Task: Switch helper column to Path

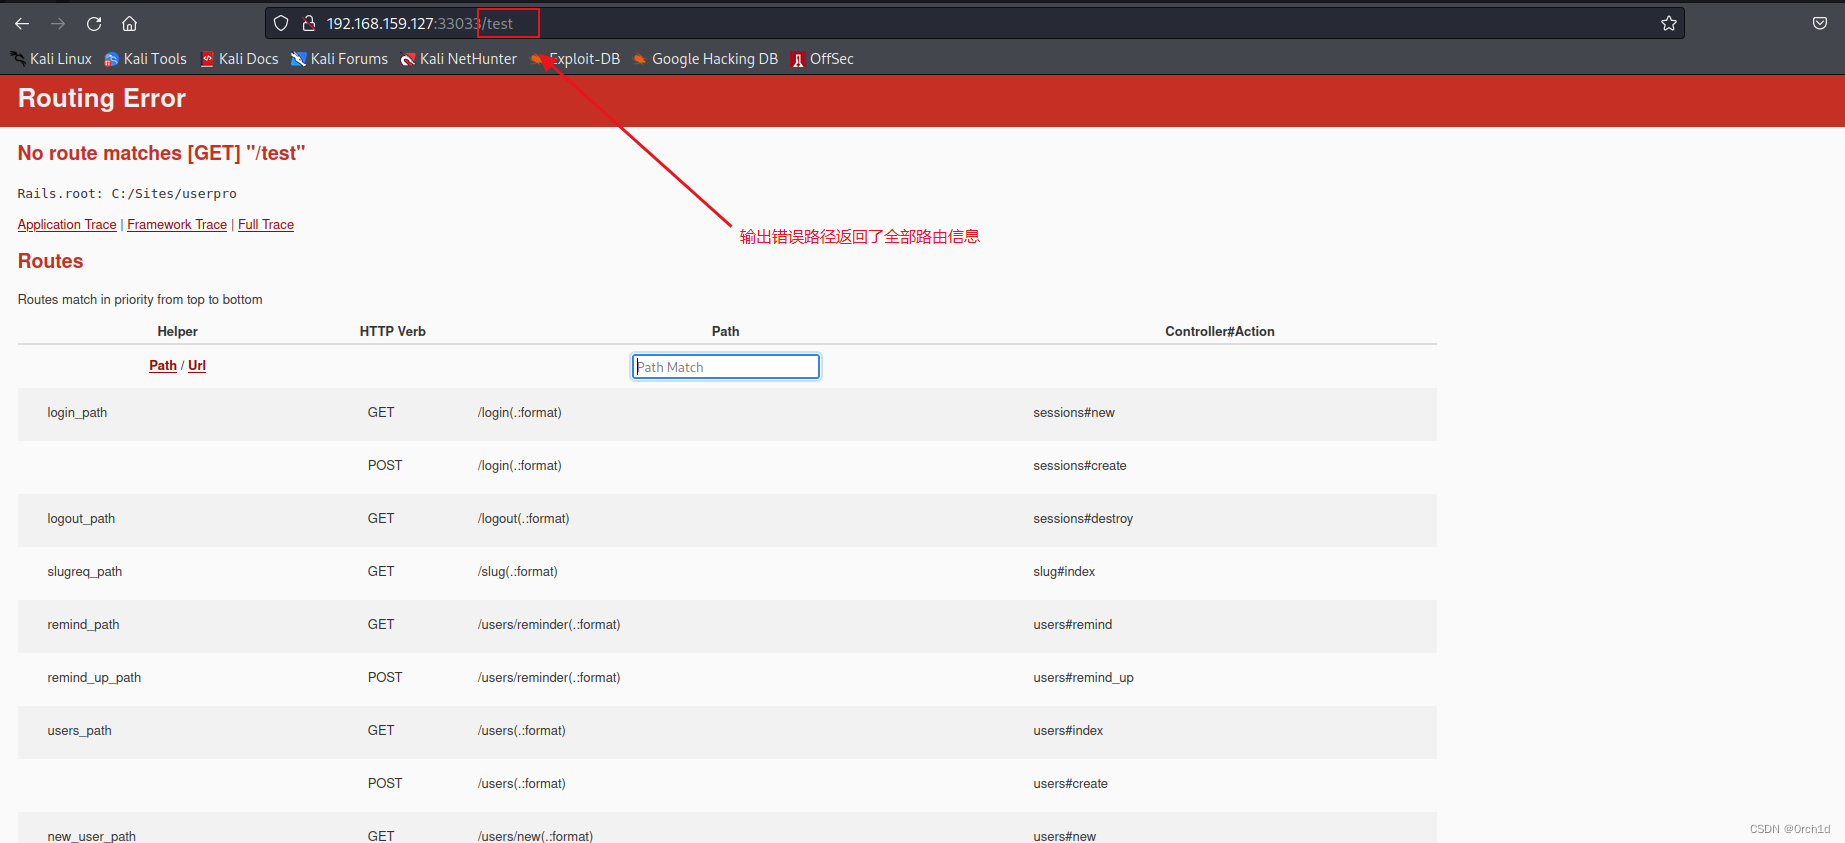Action: tap(163, 366)
